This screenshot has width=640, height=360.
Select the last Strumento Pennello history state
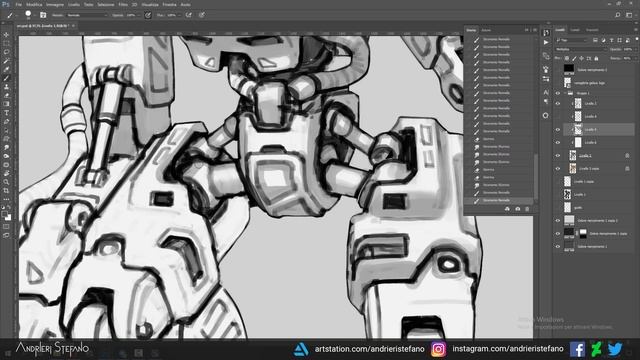click(499, 200)
